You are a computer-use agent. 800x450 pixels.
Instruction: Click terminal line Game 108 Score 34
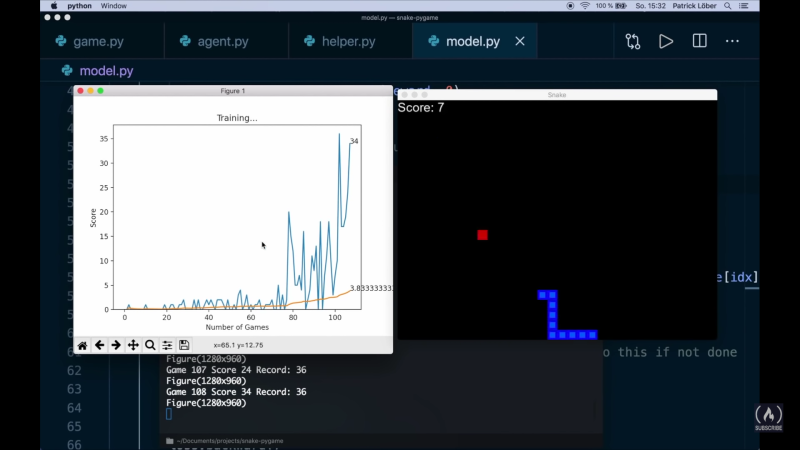[x=236, y=392]
